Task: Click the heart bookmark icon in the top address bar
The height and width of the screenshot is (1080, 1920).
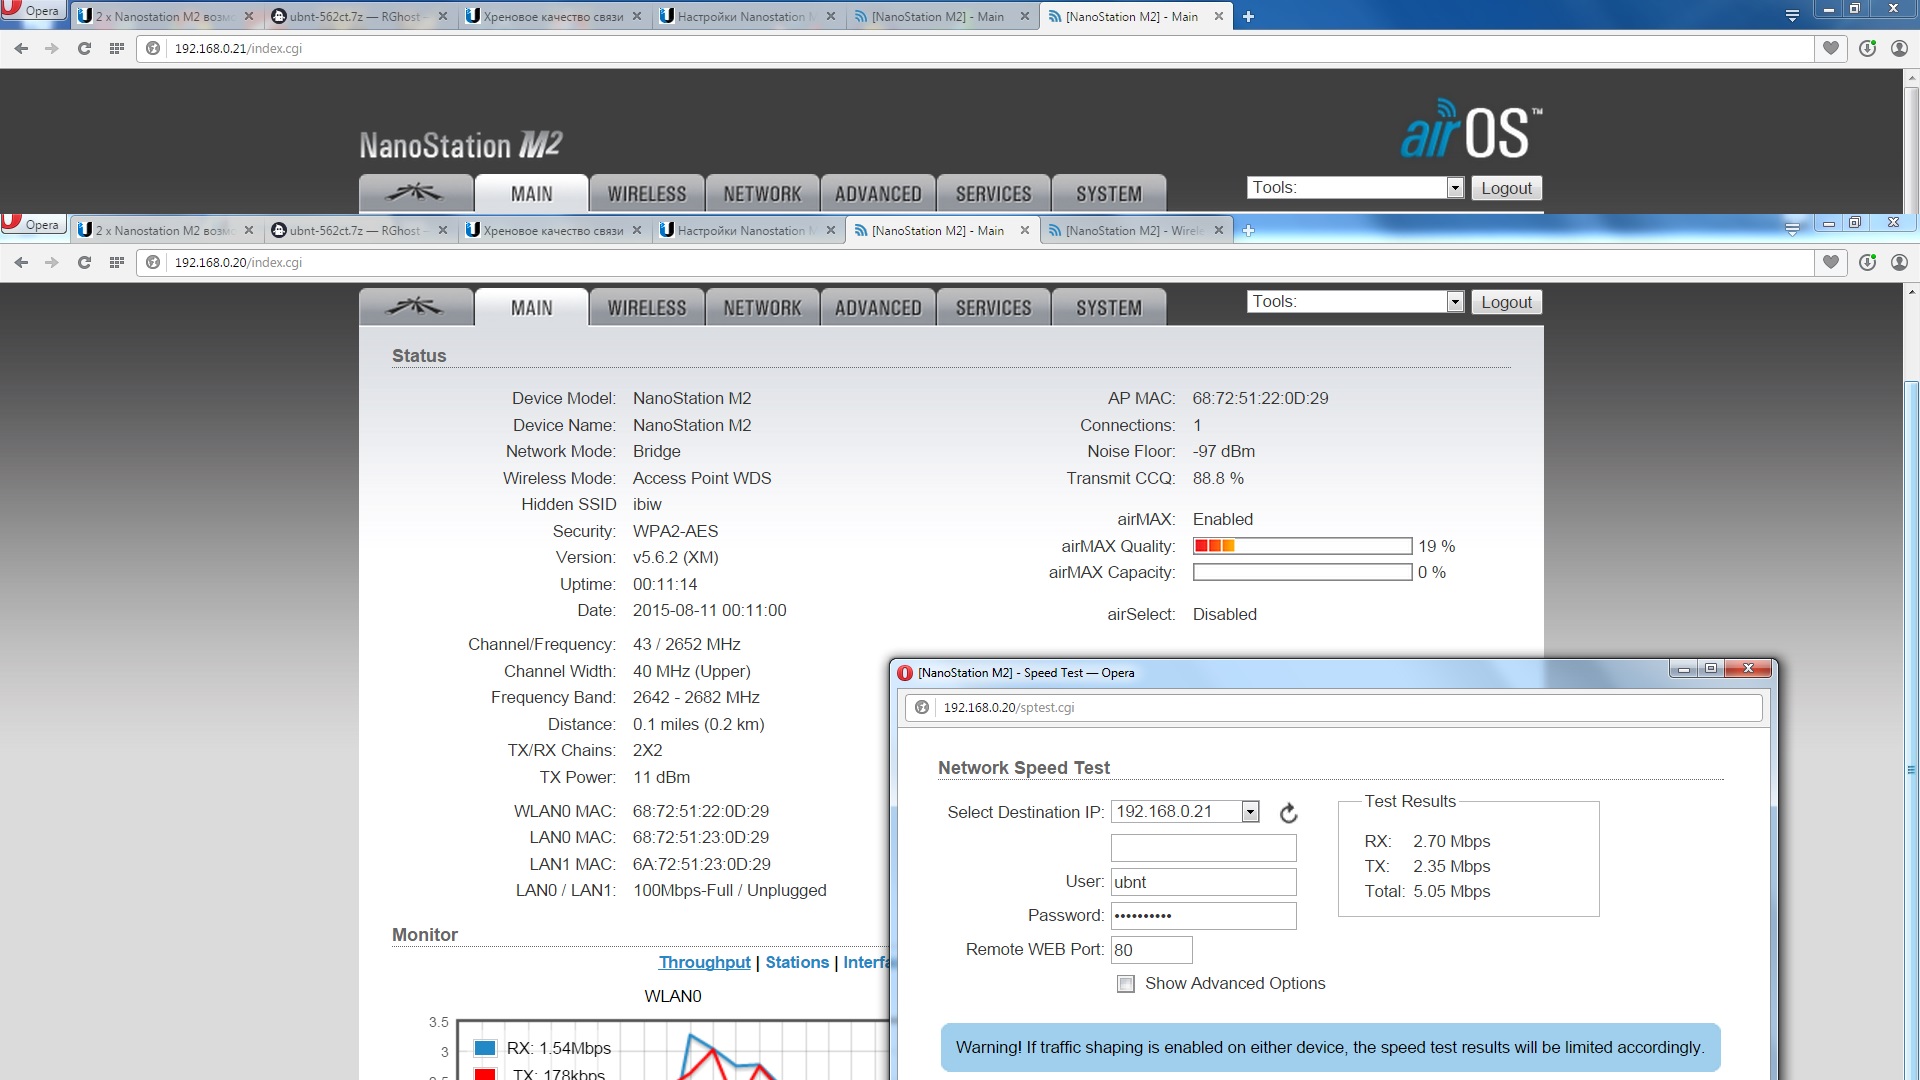Action: [1831, 48]
